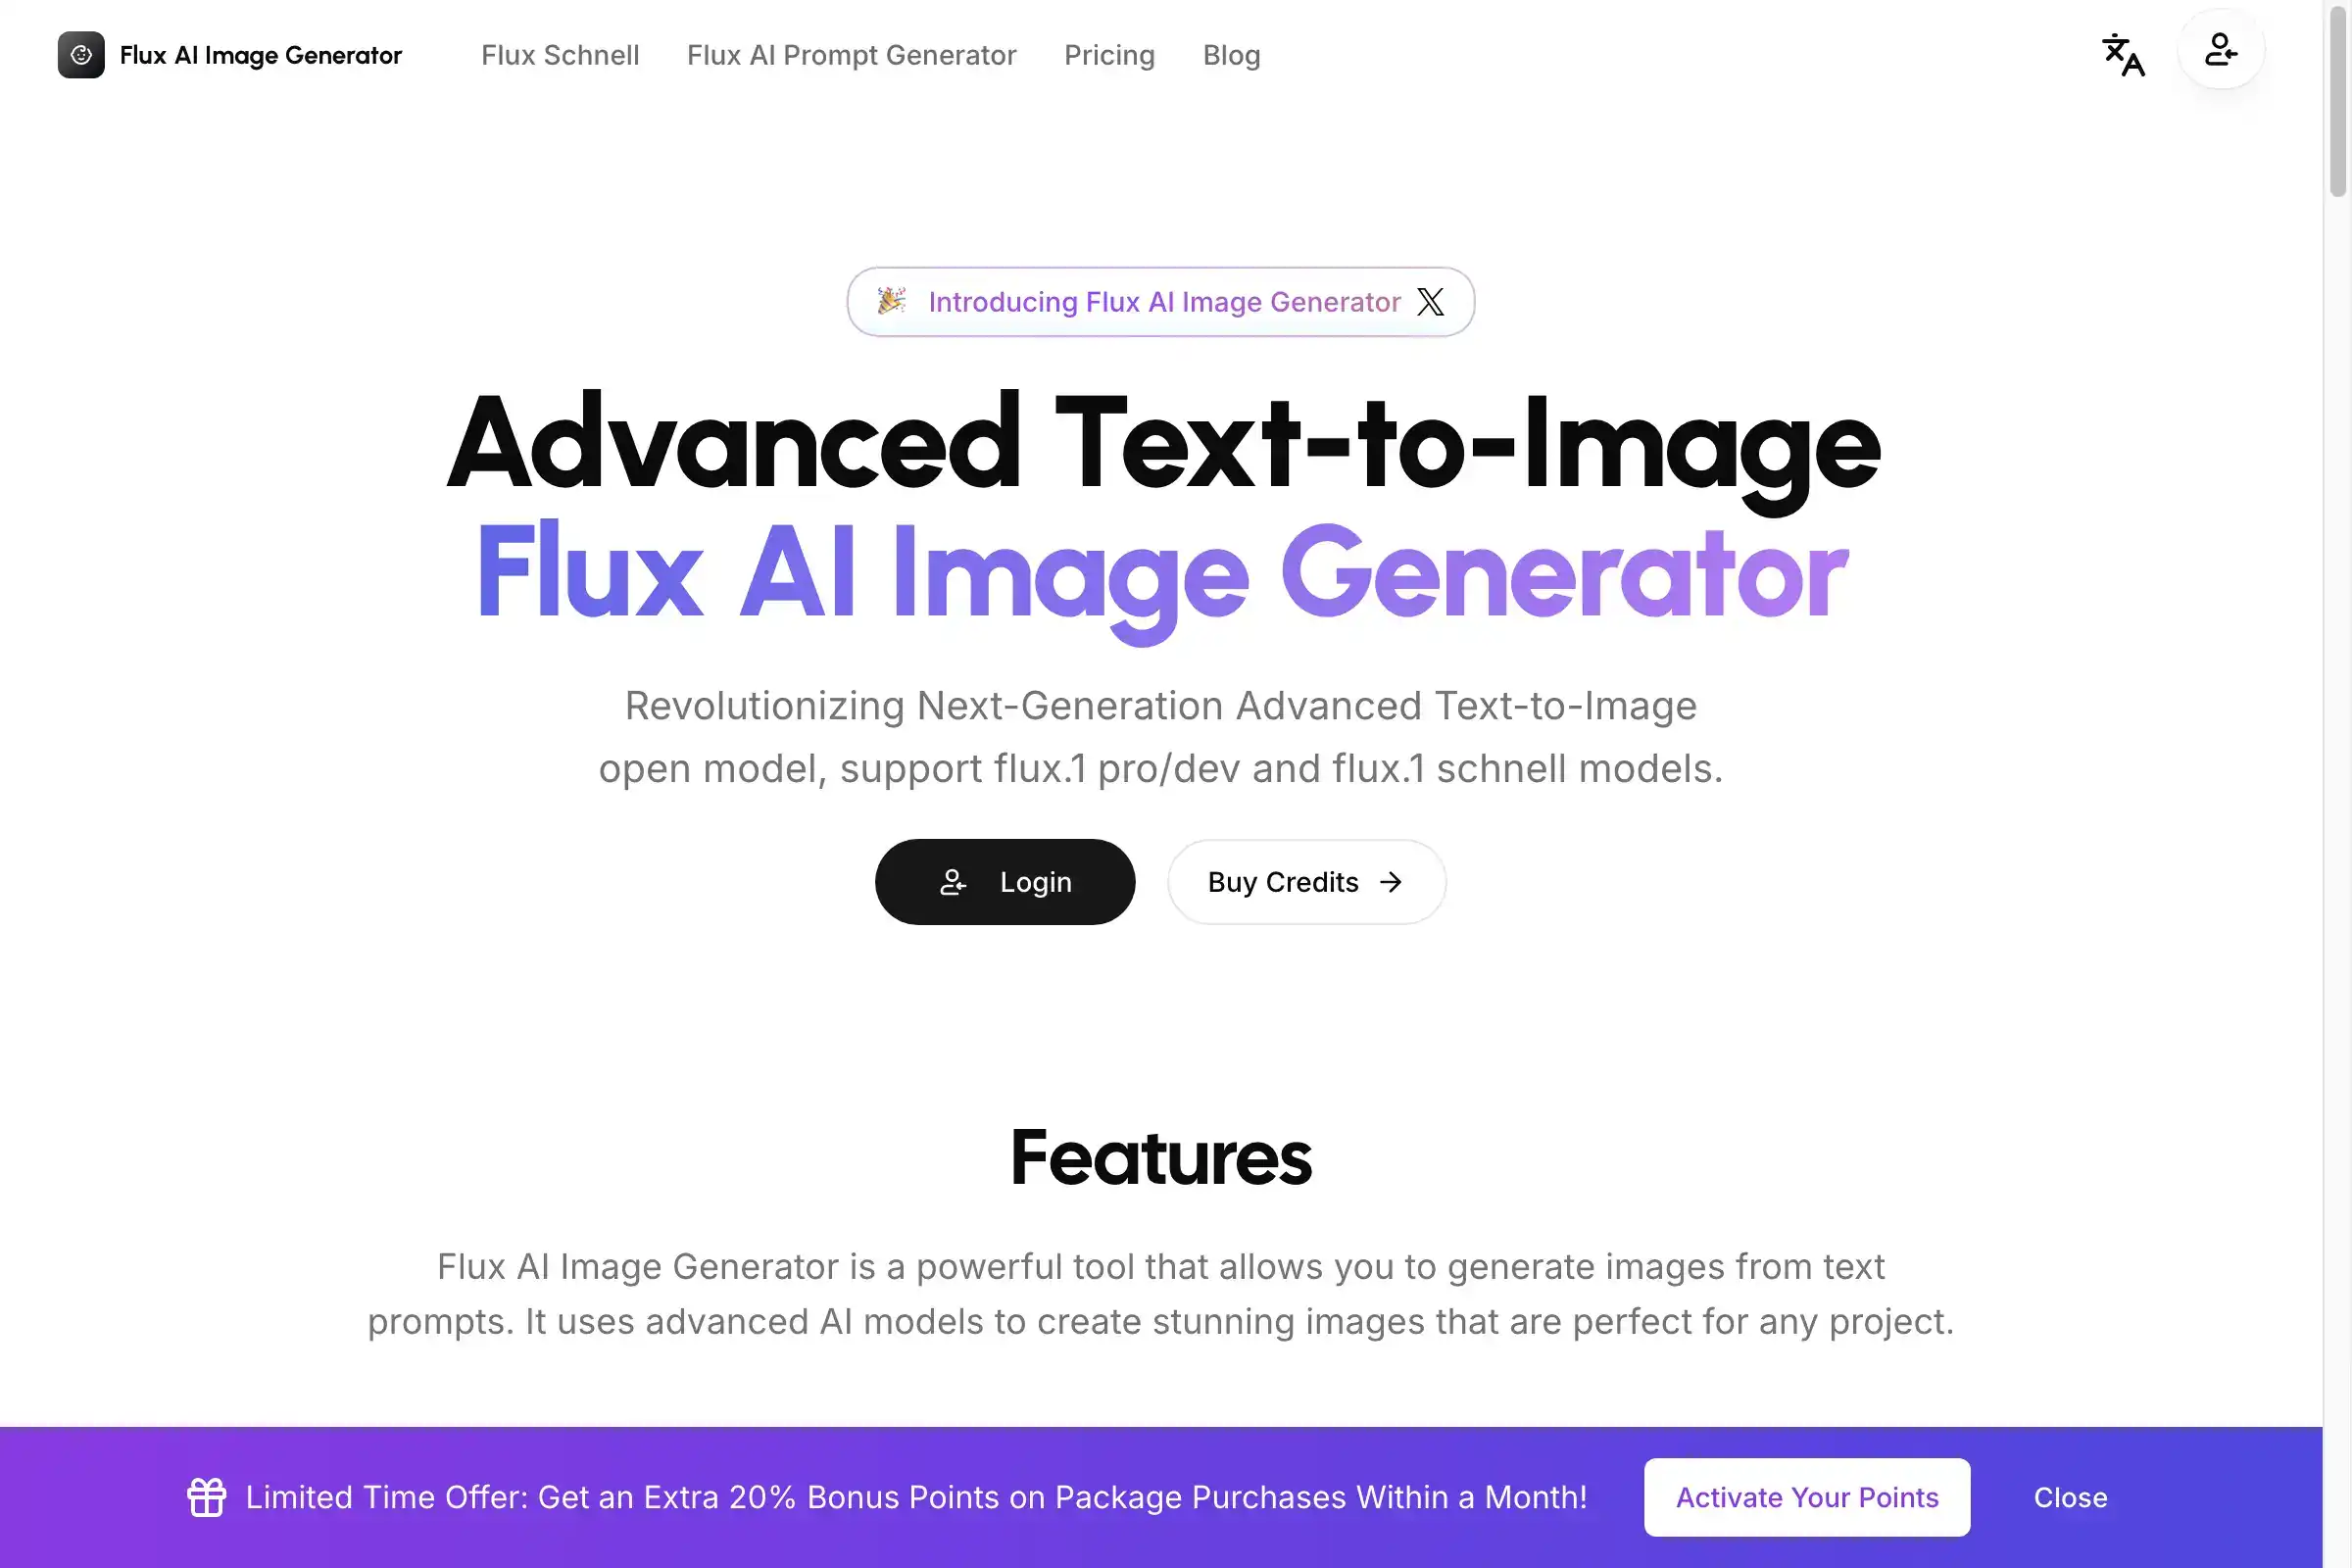This screenshot has height=1568, width=2352.
Task: Click the Blog navigation menu item
Action: tap(1230, 54)
